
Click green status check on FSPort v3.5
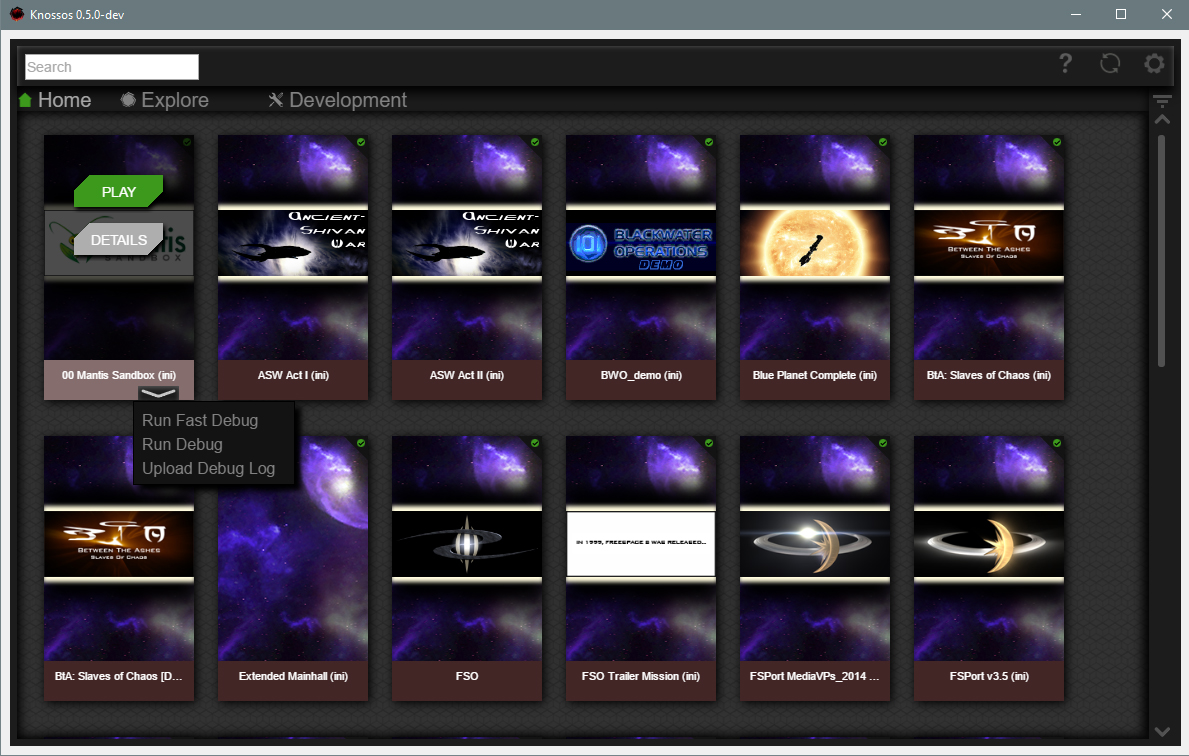coord(1057,443)
